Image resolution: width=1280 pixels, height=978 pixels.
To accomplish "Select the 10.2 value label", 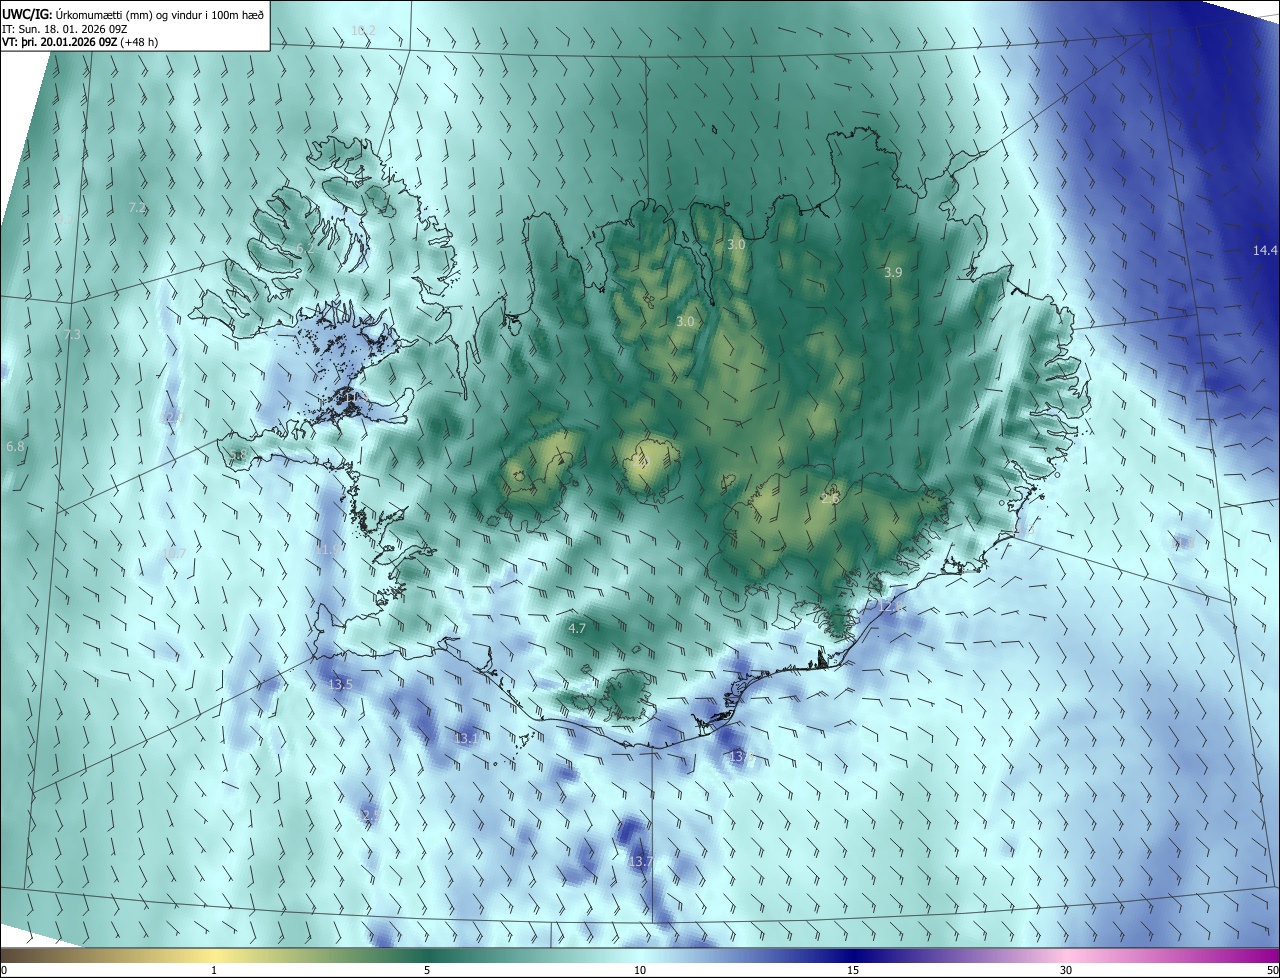I will (363, 30).
